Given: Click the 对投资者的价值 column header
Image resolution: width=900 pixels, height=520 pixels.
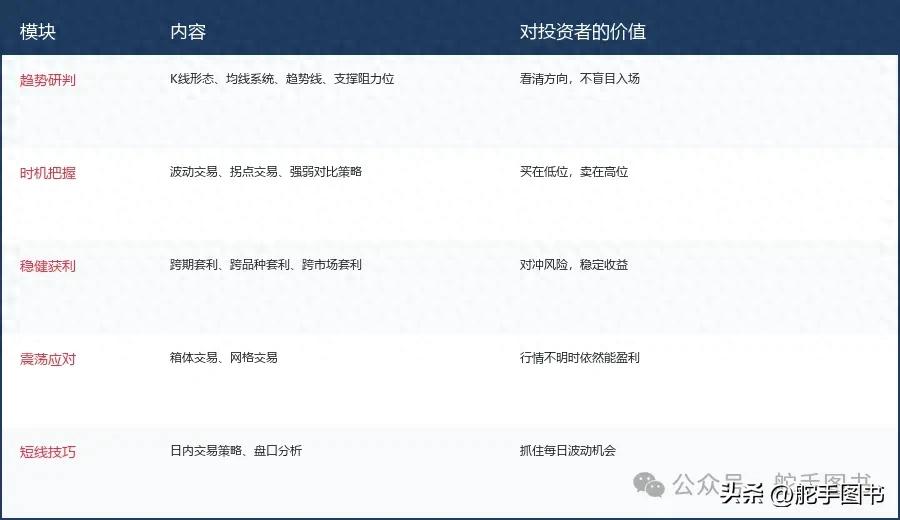Looking at the screenshot, I should (x=583, y=32).
